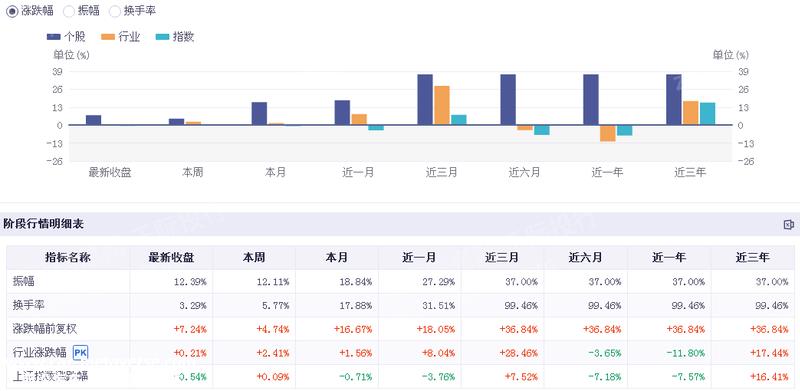Click the PK icon next to 行业涨跌幅

click(x=80, y=352)
